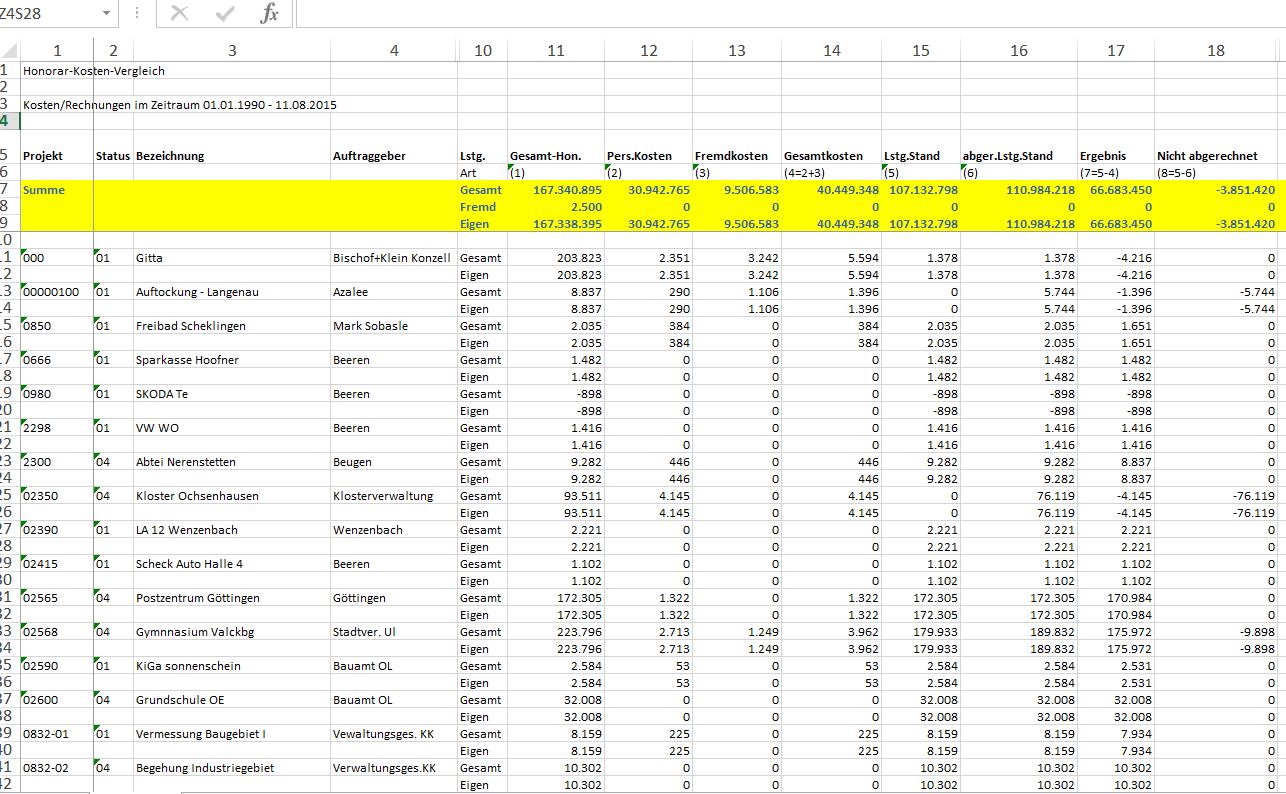Click inside the Name Box showing Z4S28
The width and height of the screenshot is (1286, 794).
click(48, 14)
